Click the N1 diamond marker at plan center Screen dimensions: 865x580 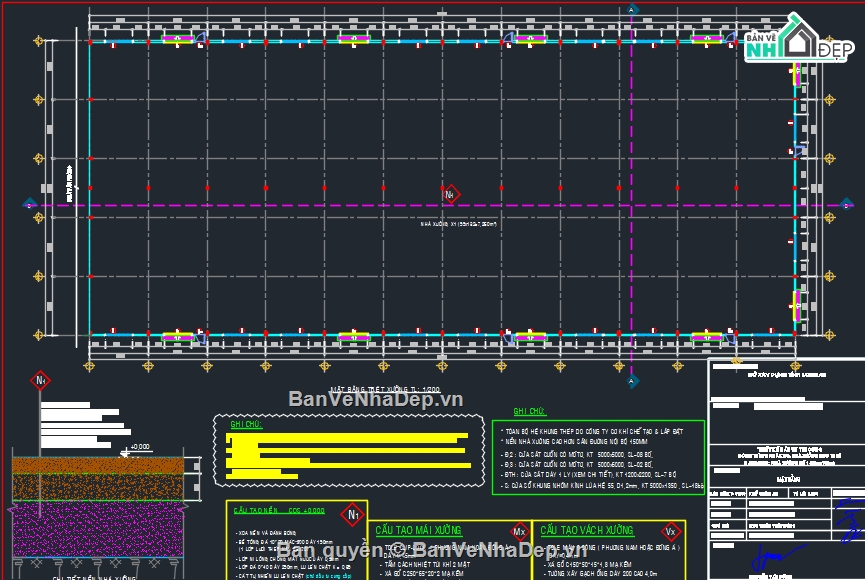(450, 193)
